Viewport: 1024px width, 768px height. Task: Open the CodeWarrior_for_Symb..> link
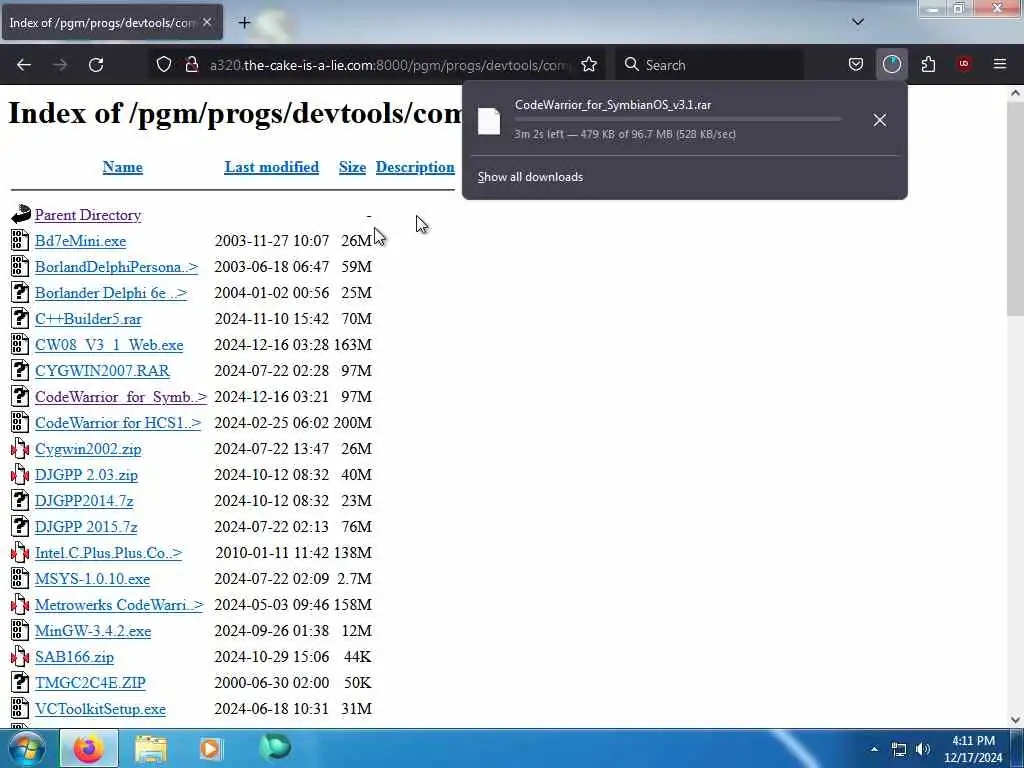[121, 397]
